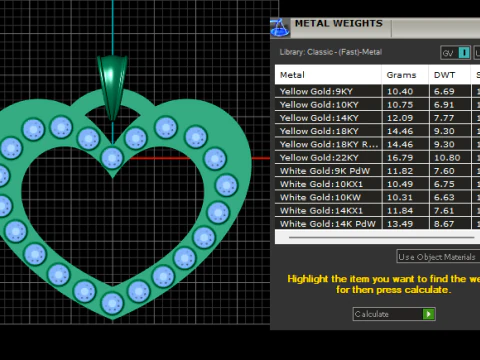Image resolution: width=480 pixels, height=360 pixels.
Task: Click the 10.80 DWT value
Action: [x=447, y=158]
